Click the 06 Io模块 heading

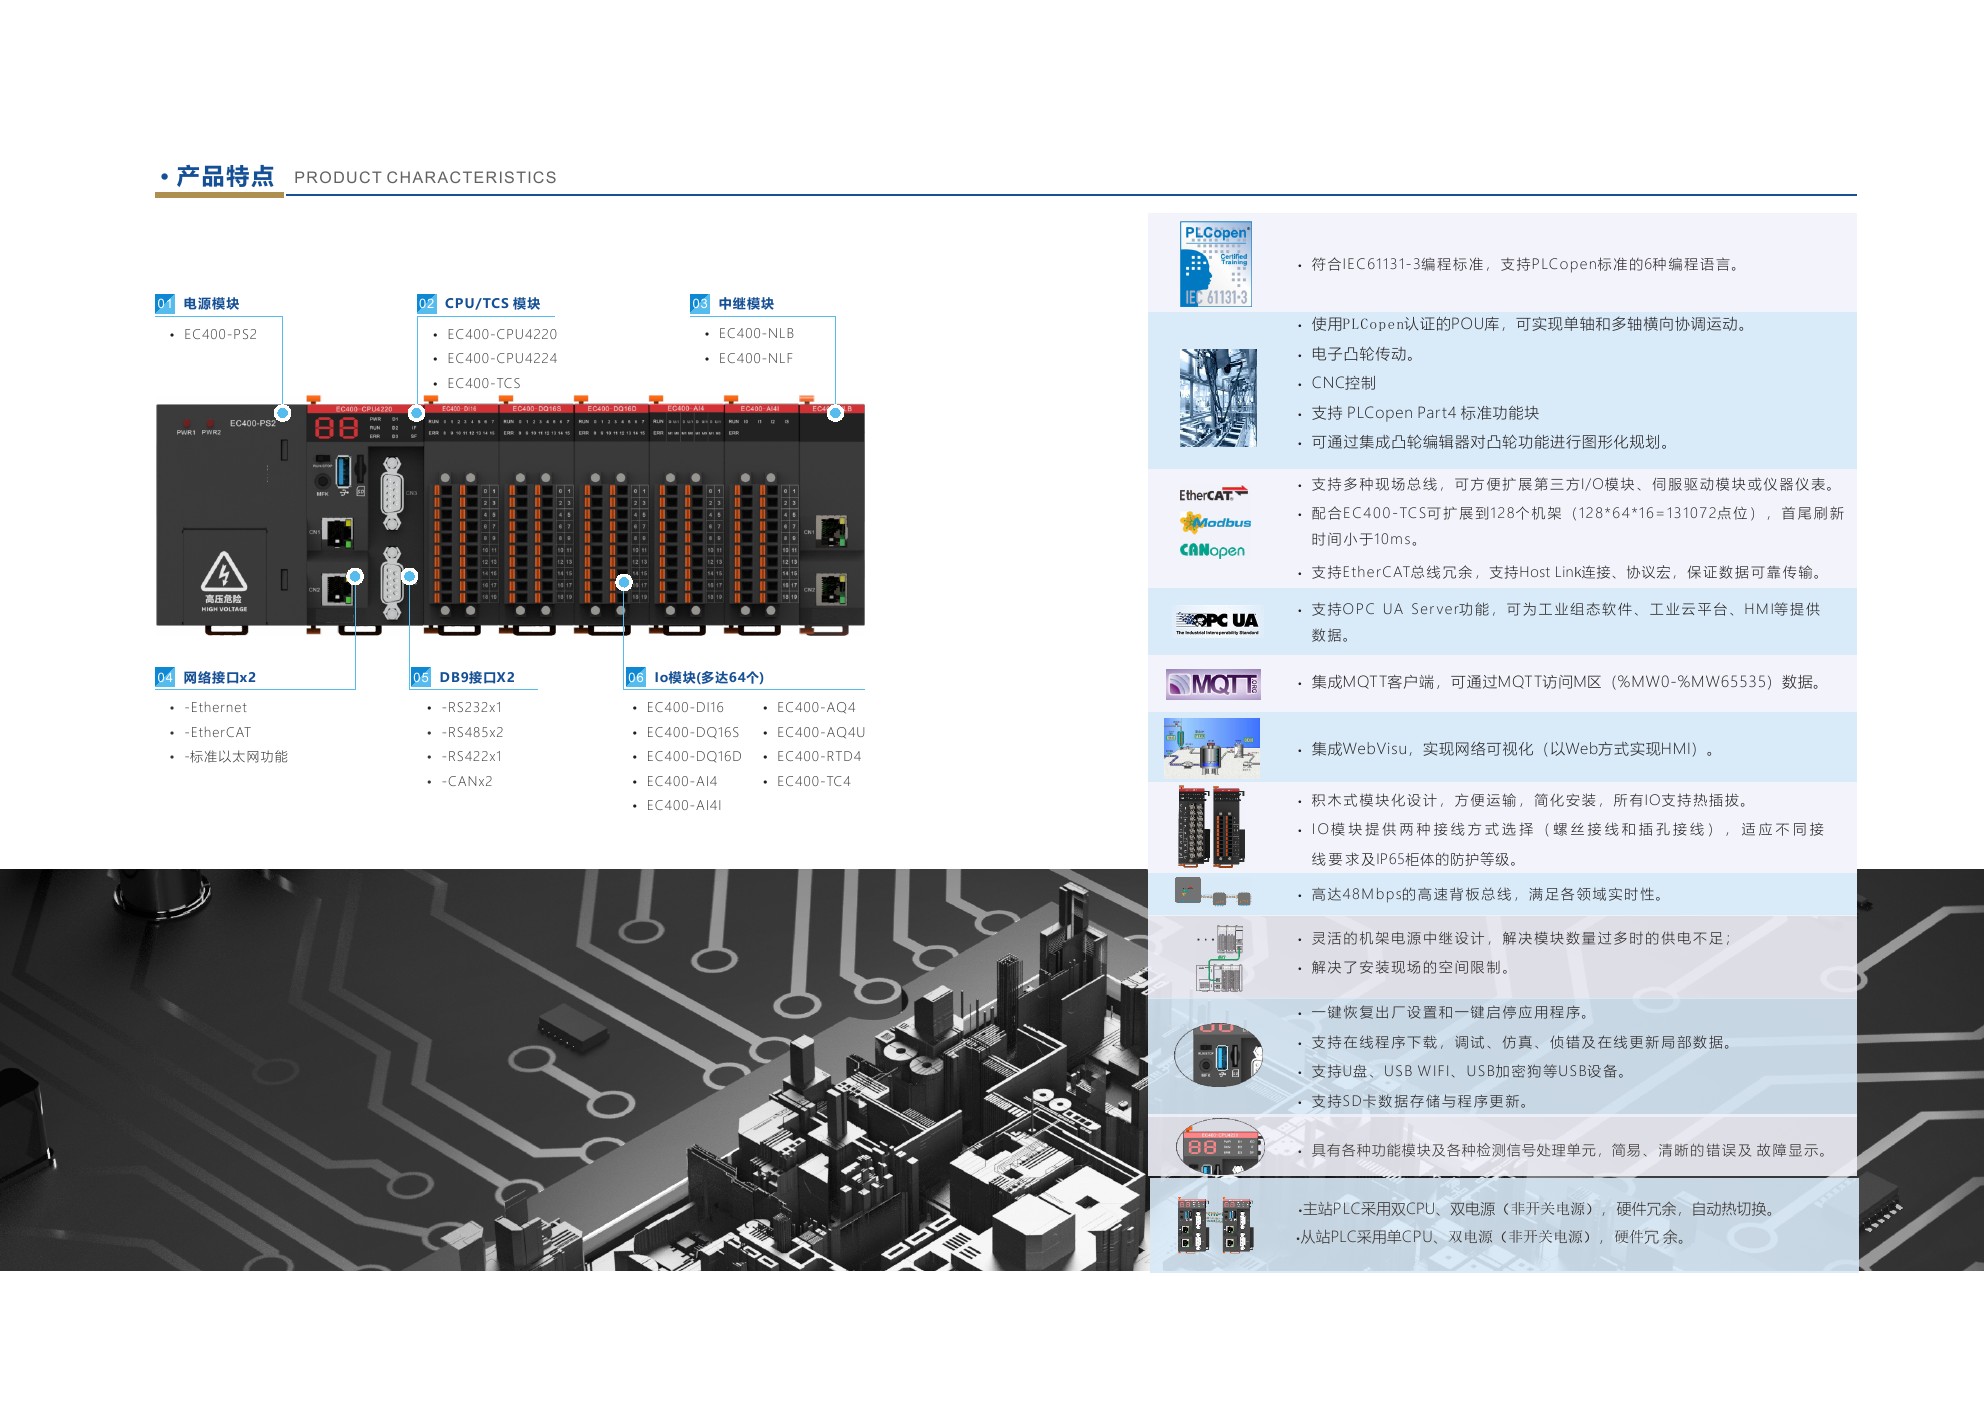click(x=696, y=678)
